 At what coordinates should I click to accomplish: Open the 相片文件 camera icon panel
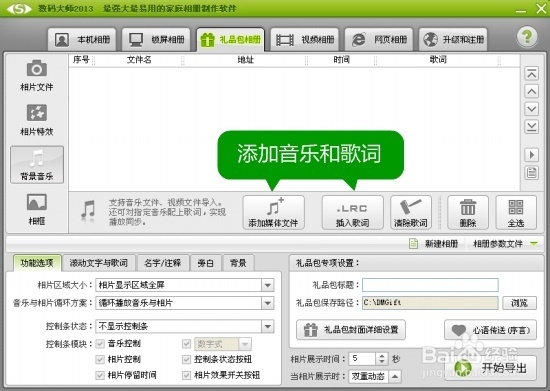tap(36, 75)
